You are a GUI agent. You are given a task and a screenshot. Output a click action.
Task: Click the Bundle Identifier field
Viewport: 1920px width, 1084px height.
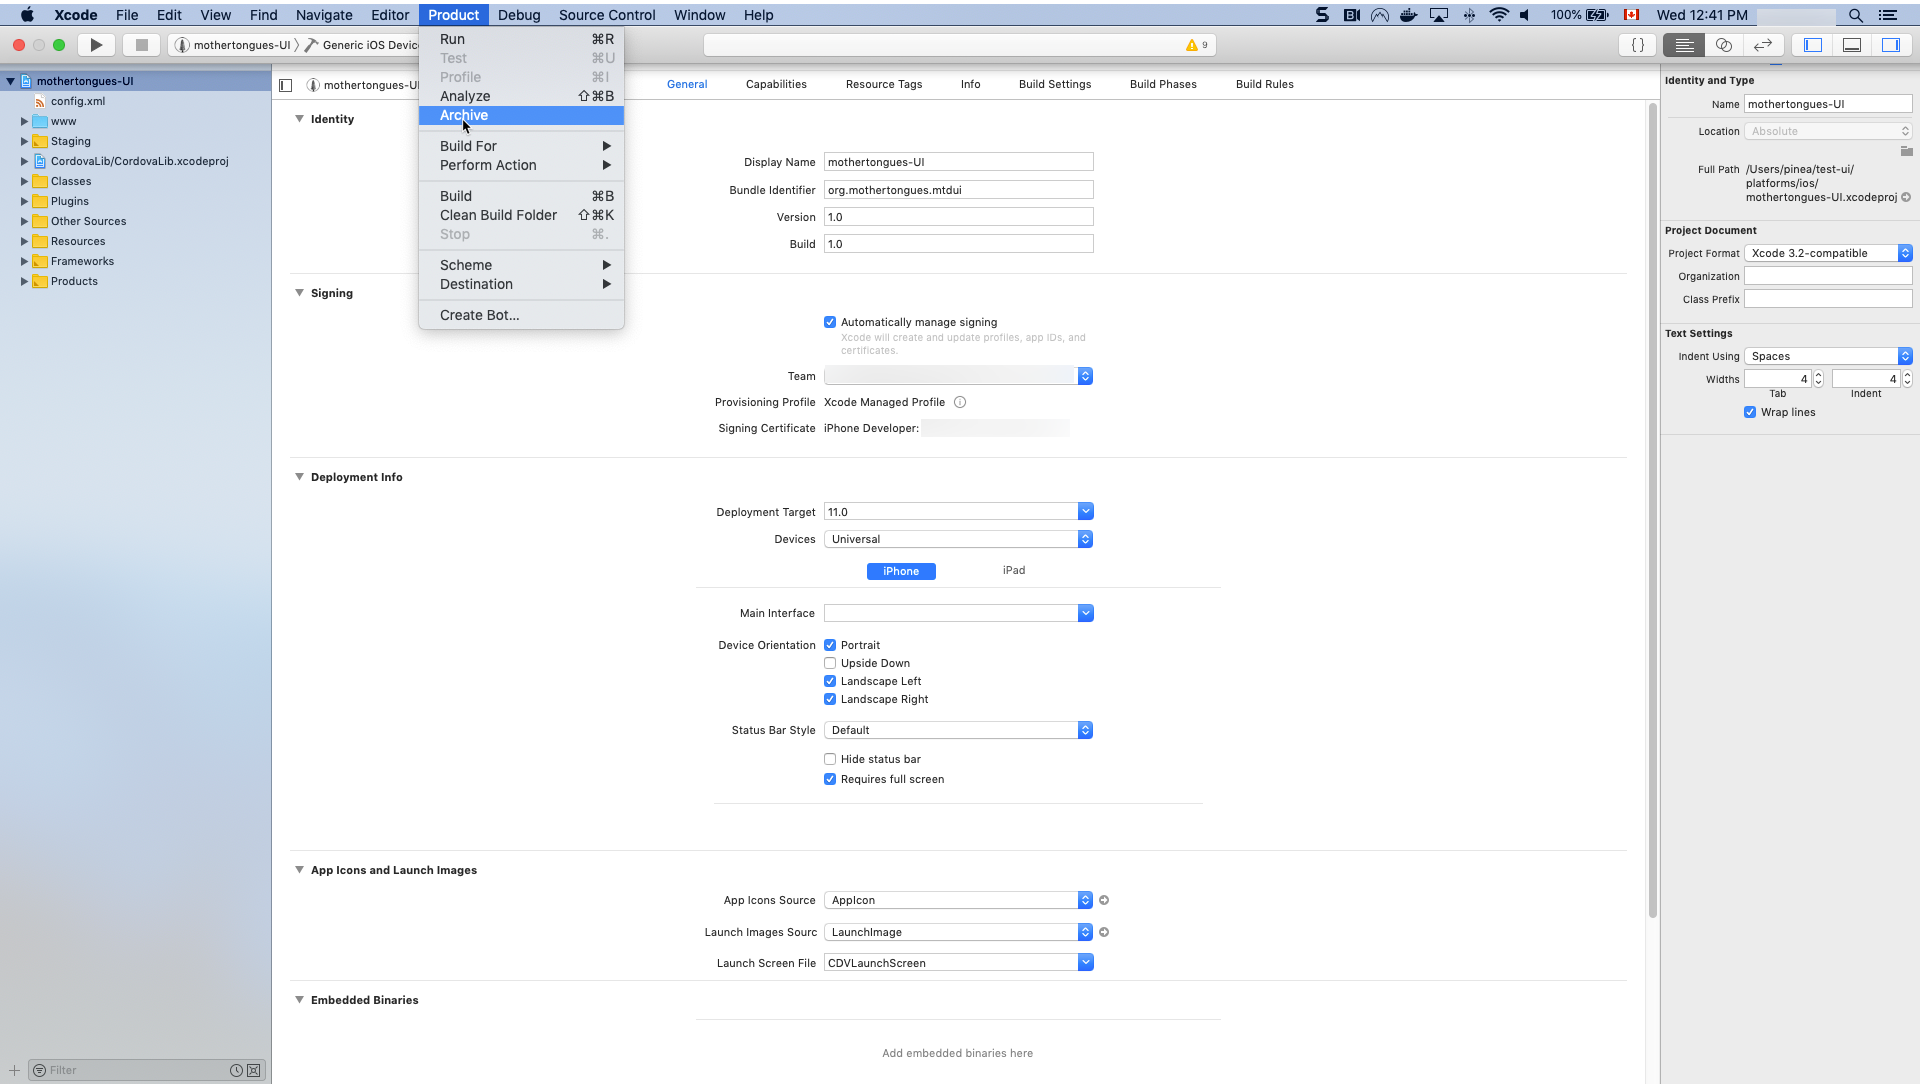958,190
